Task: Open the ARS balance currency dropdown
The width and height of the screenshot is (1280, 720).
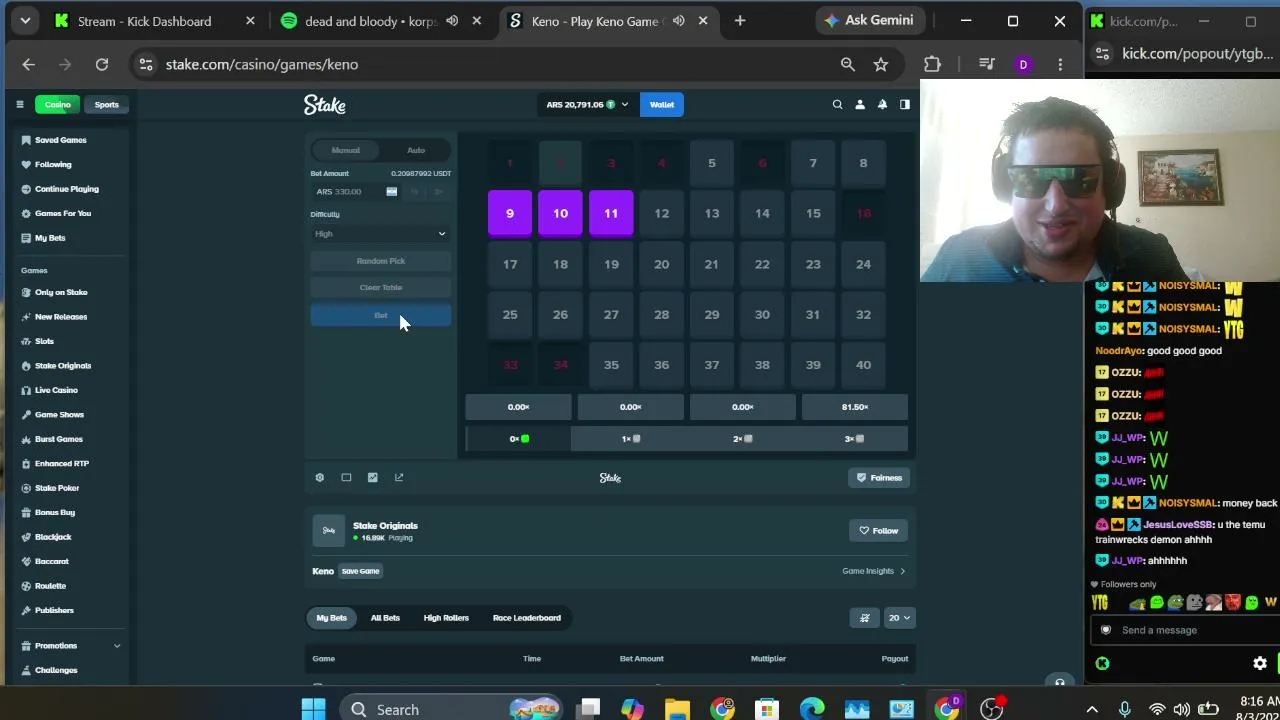Action: point(587,104)
